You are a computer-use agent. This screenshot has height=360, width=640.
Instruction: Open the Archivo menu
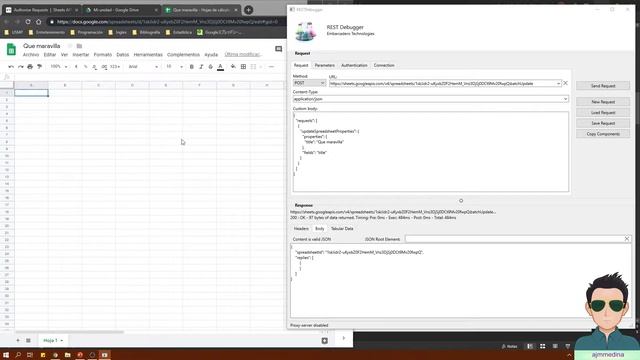31,54
